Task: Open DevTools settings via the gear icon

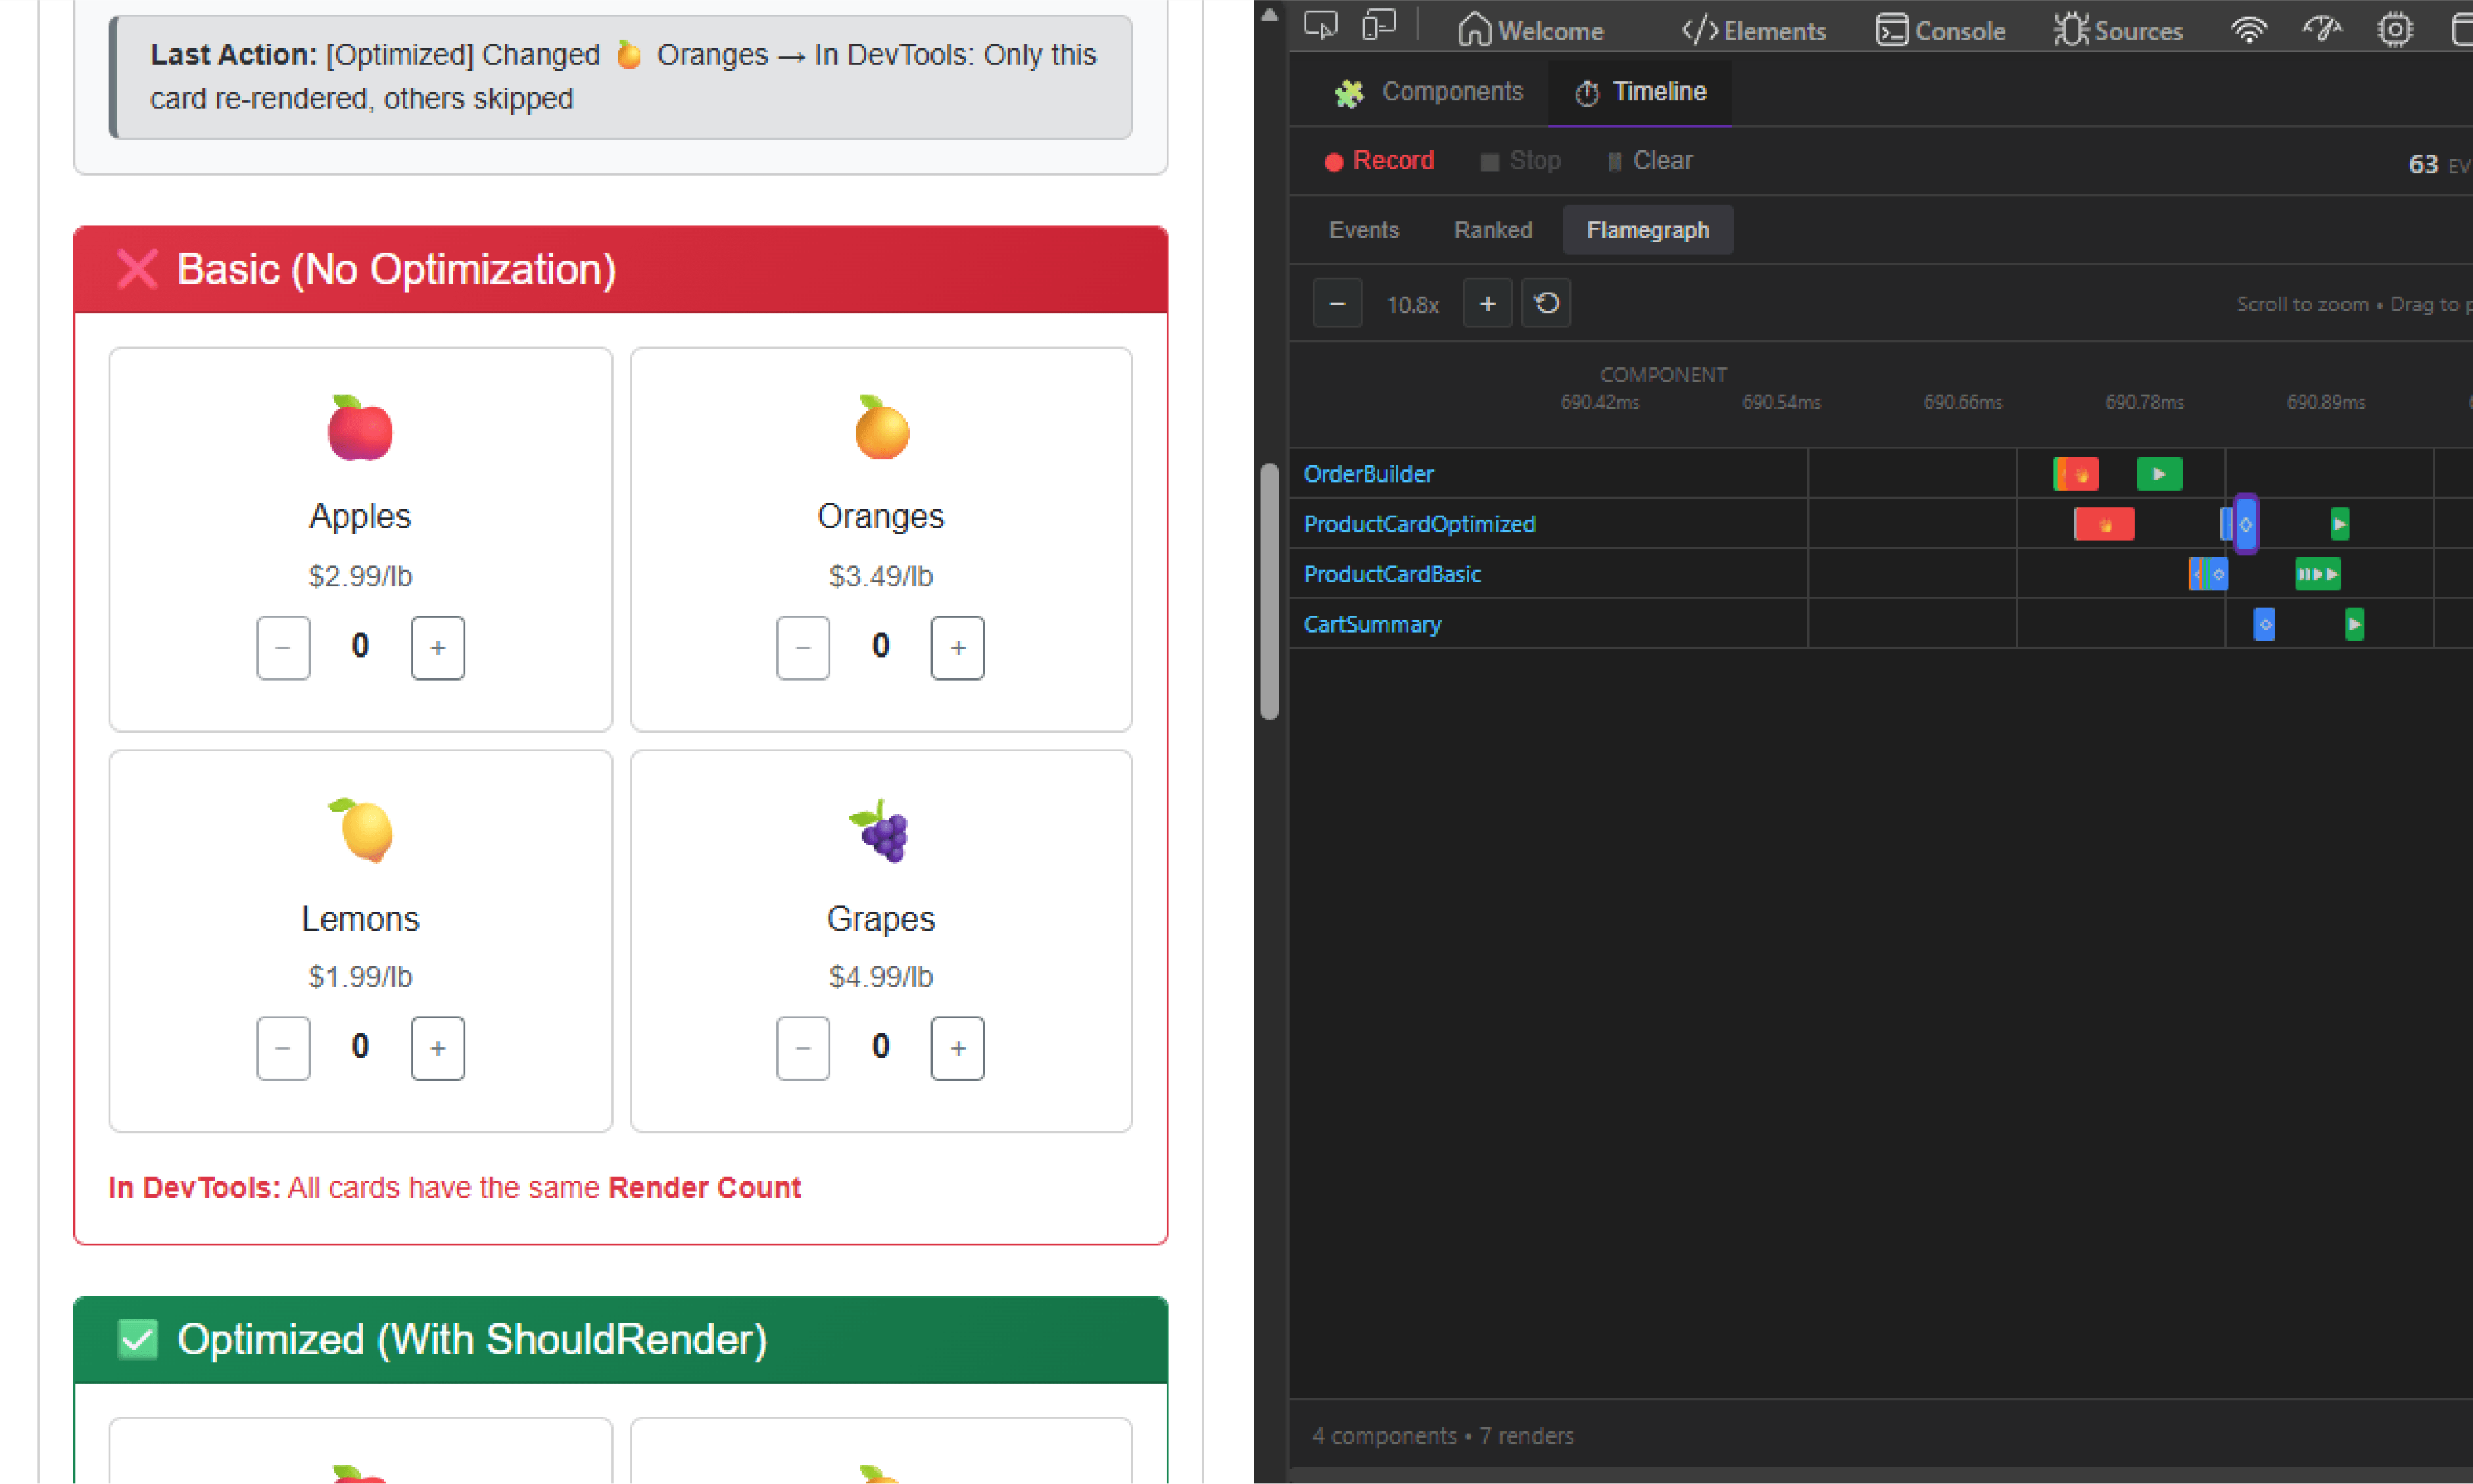Action: point(2395,30)
